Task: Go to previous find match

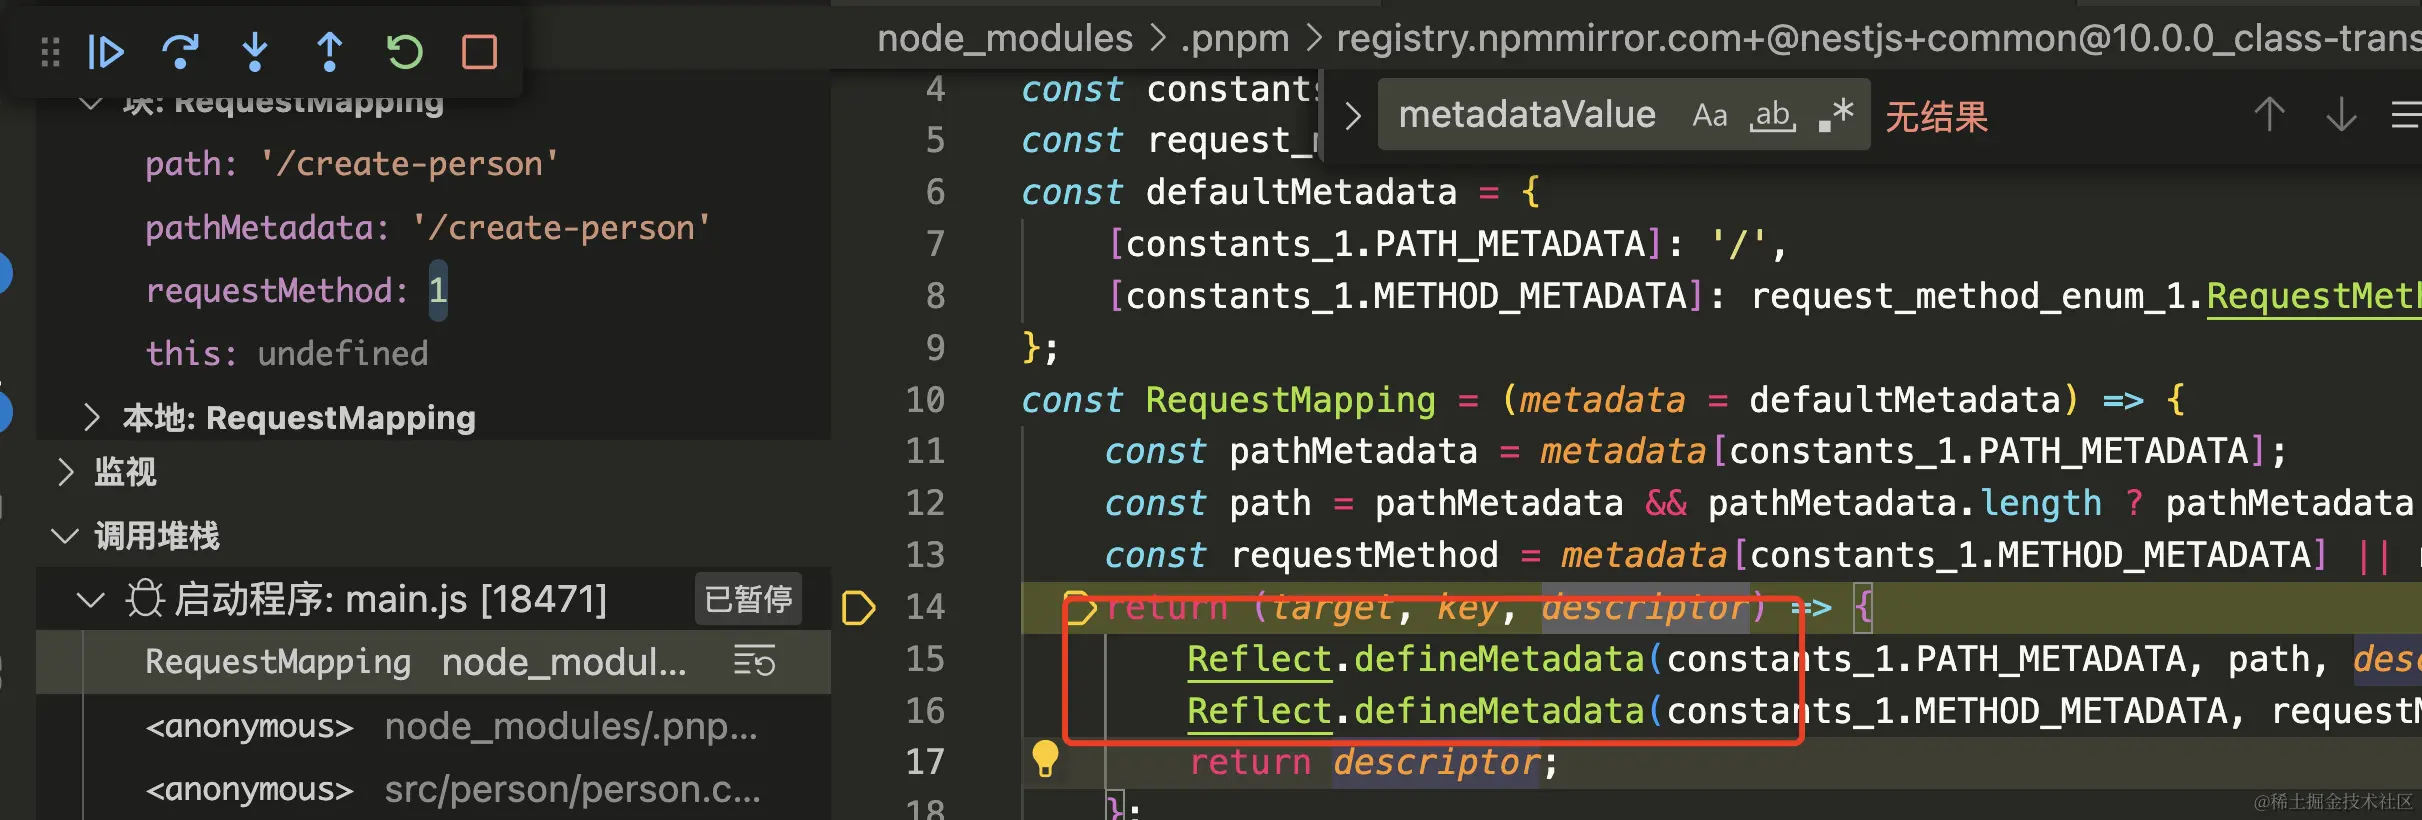Action: coord(2269,115)
